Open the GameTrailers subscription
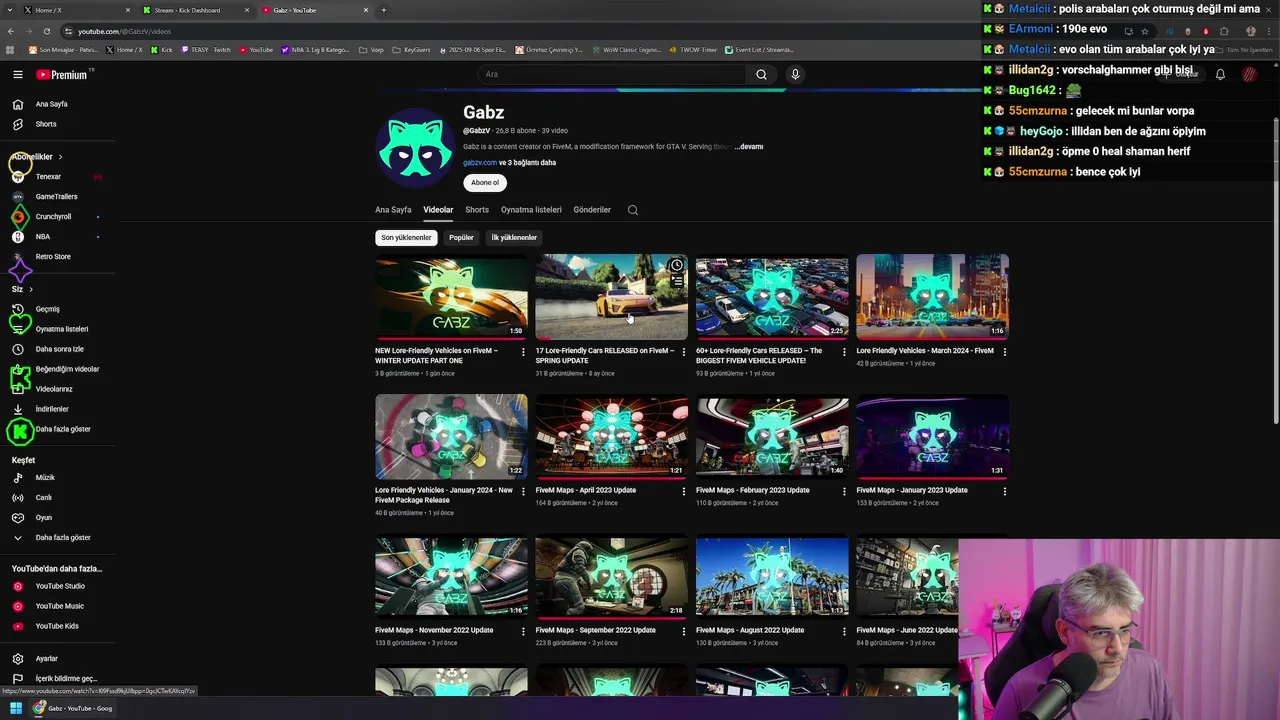 (x=56, y=197)
